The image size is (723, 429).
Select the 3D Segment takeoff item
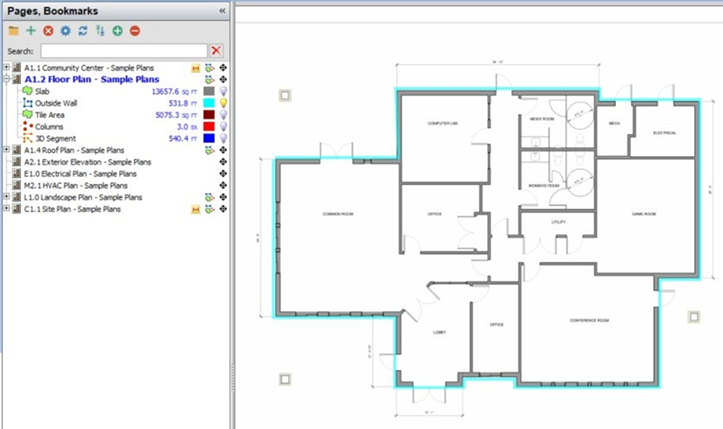pyautogui.click(x=55, y=138)
